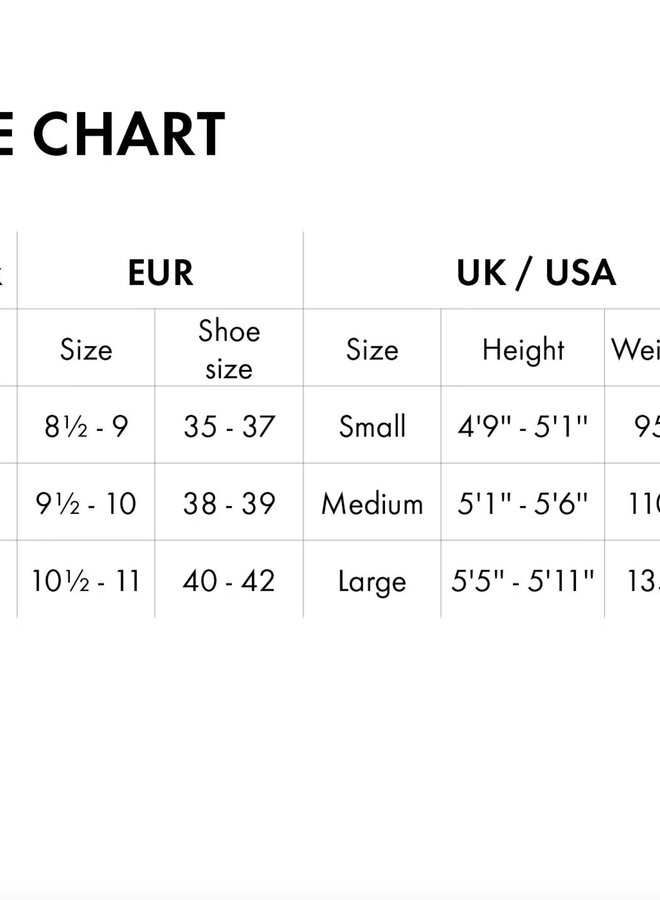Select the Size header under UK / USA
660x900 pixels.
(x=372, y=349)
